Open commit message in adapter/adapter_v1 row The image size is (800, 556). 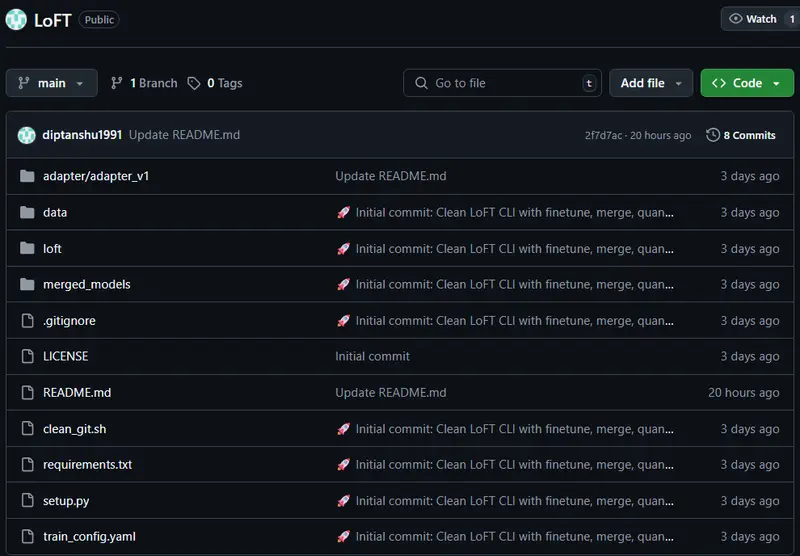(391, 176)
